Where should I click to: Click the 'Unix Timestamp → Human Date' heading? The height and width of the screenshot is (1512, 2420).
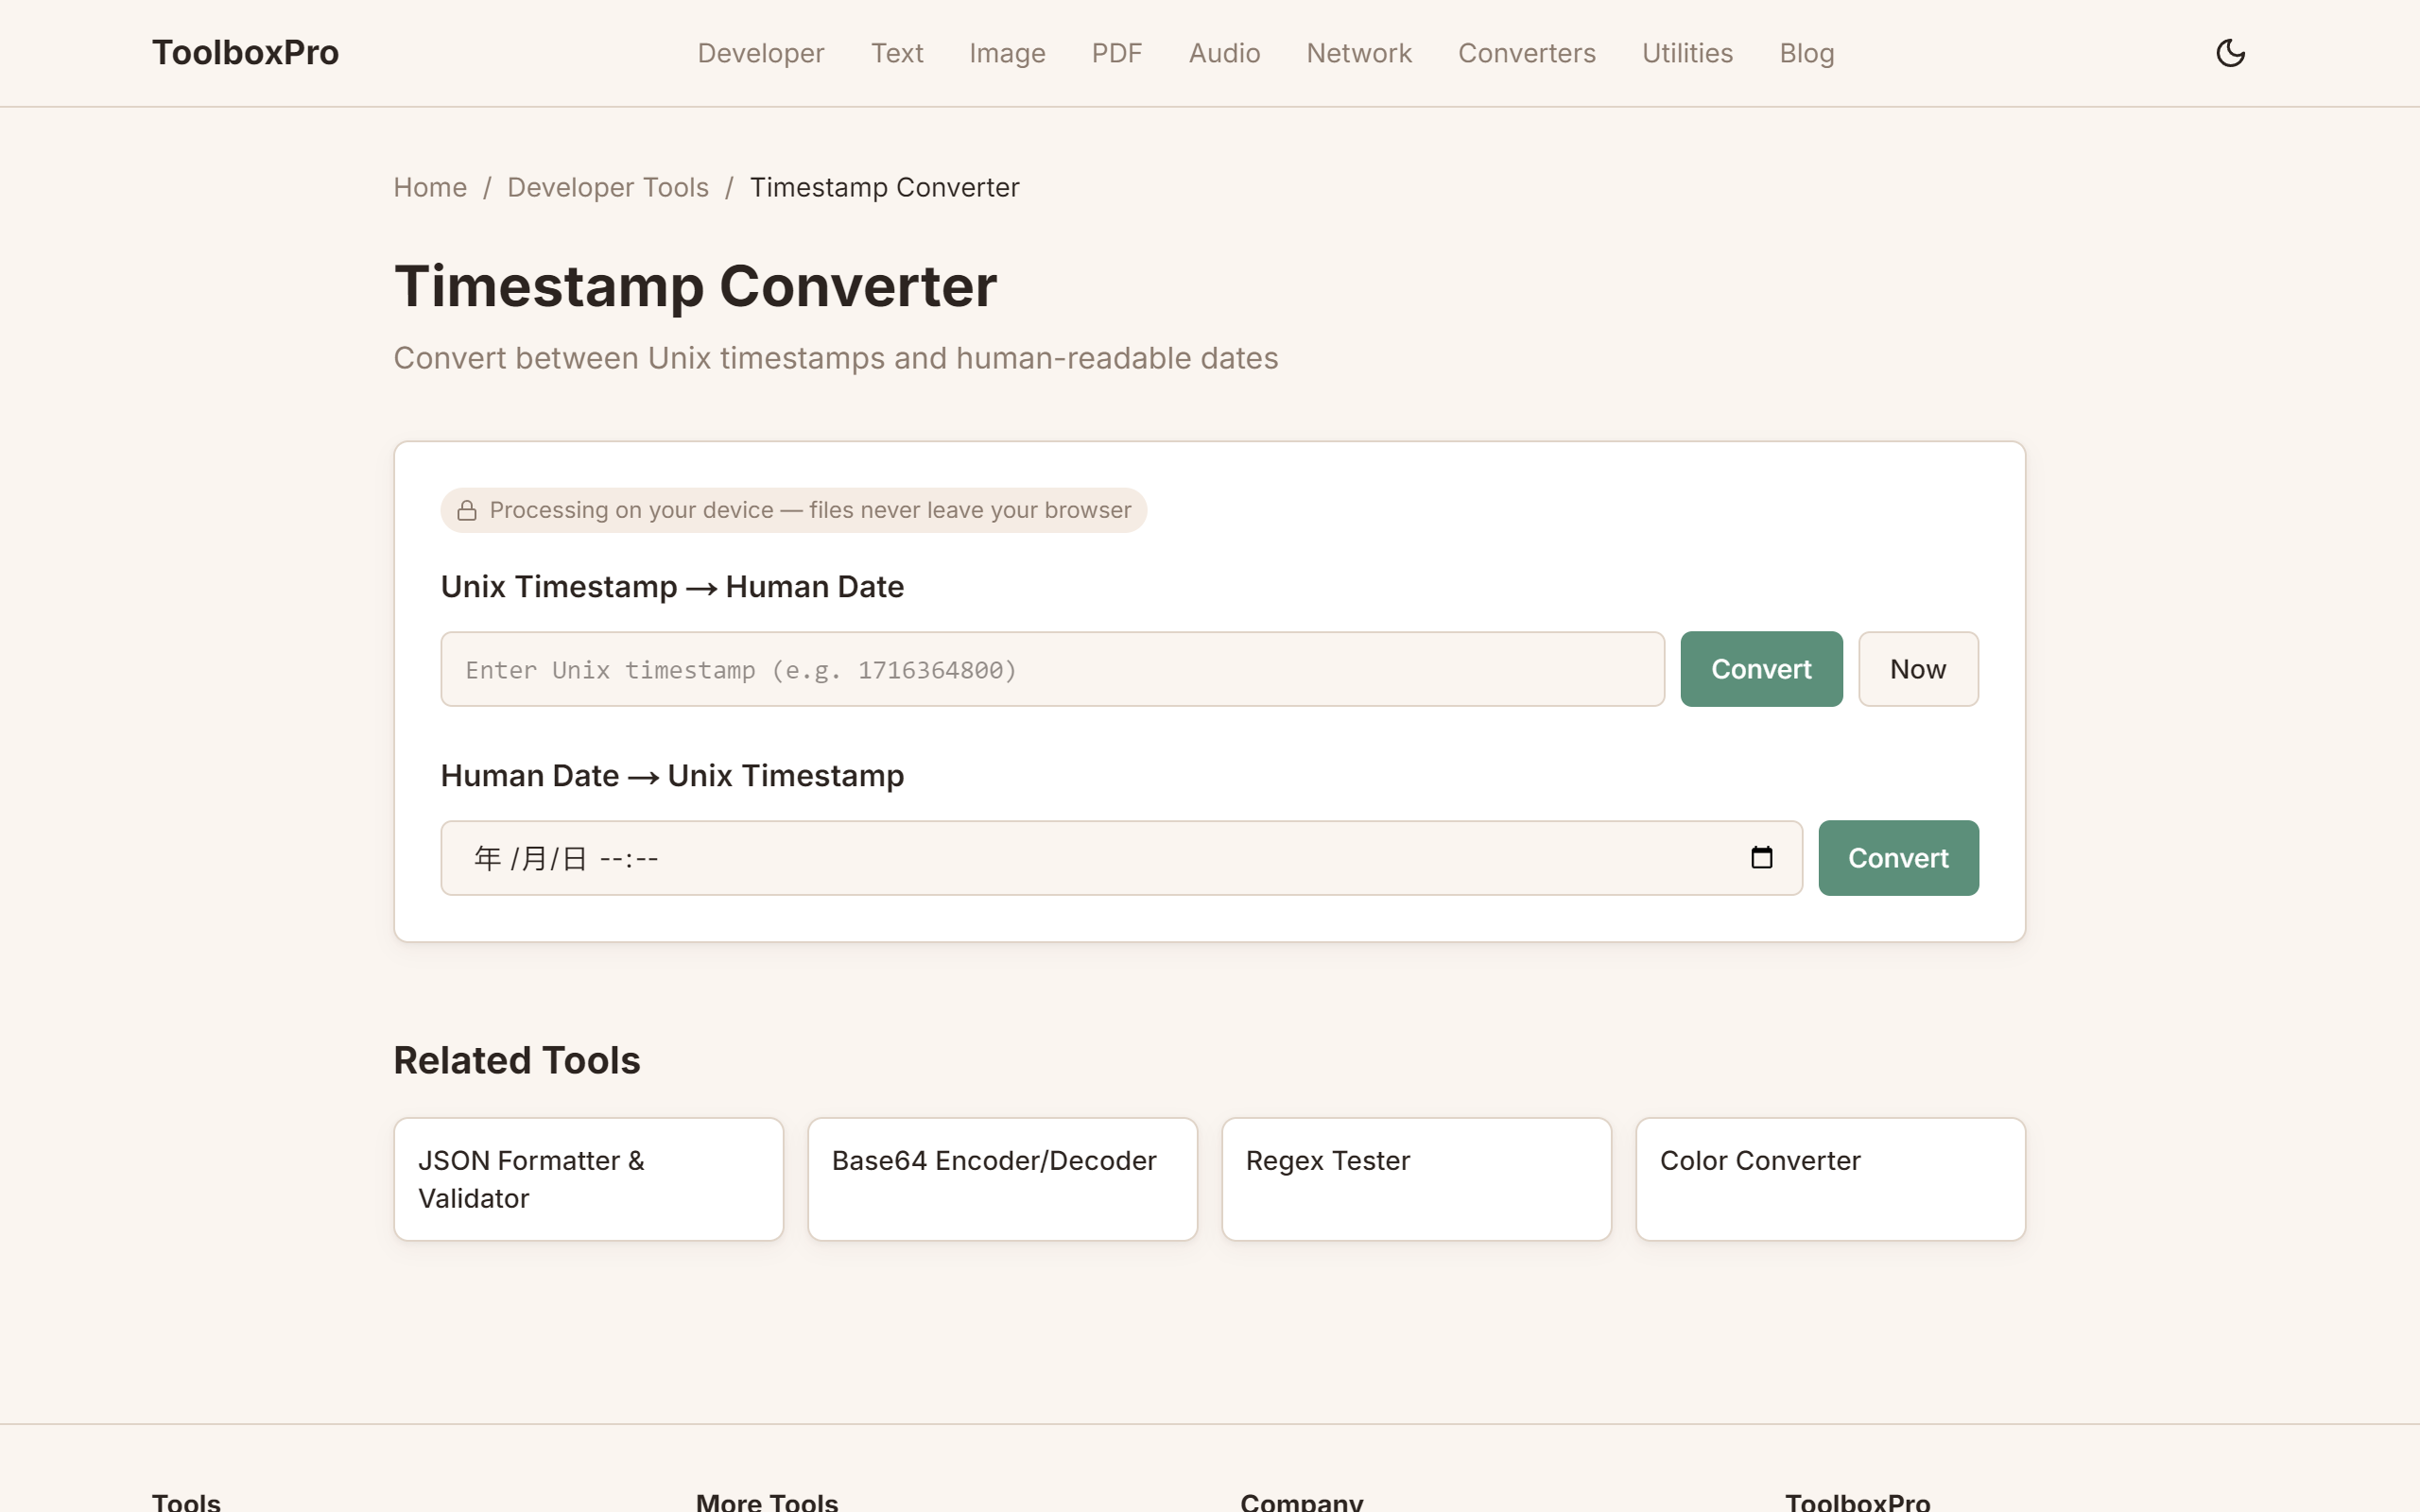pyautogui.click(x=672, y=586)
